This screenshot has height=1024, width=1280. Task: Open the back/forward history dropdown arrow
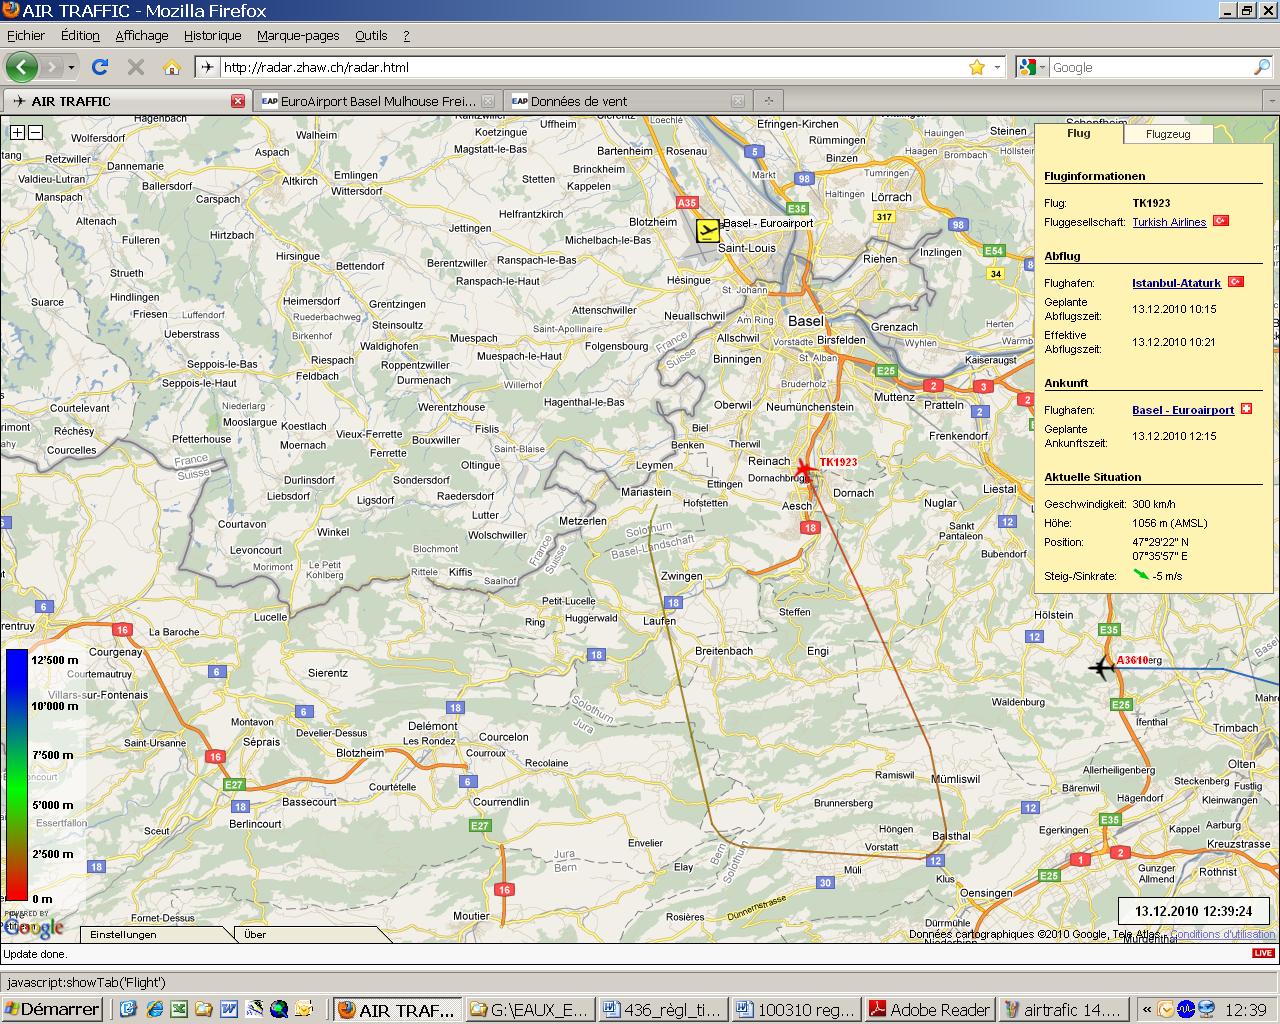coord(71,68)
